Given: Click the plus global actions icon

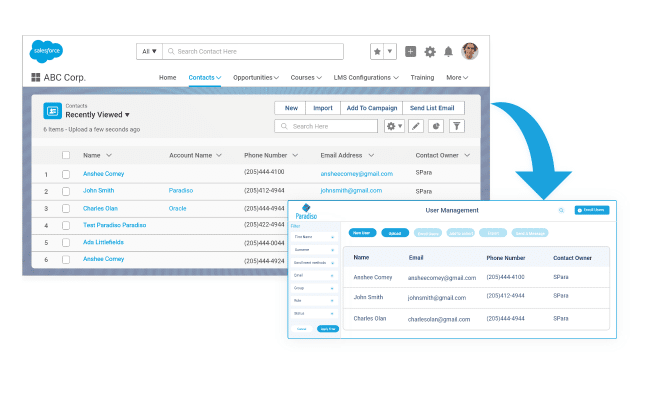Looking at the screenshot, I should pos(411,51).
